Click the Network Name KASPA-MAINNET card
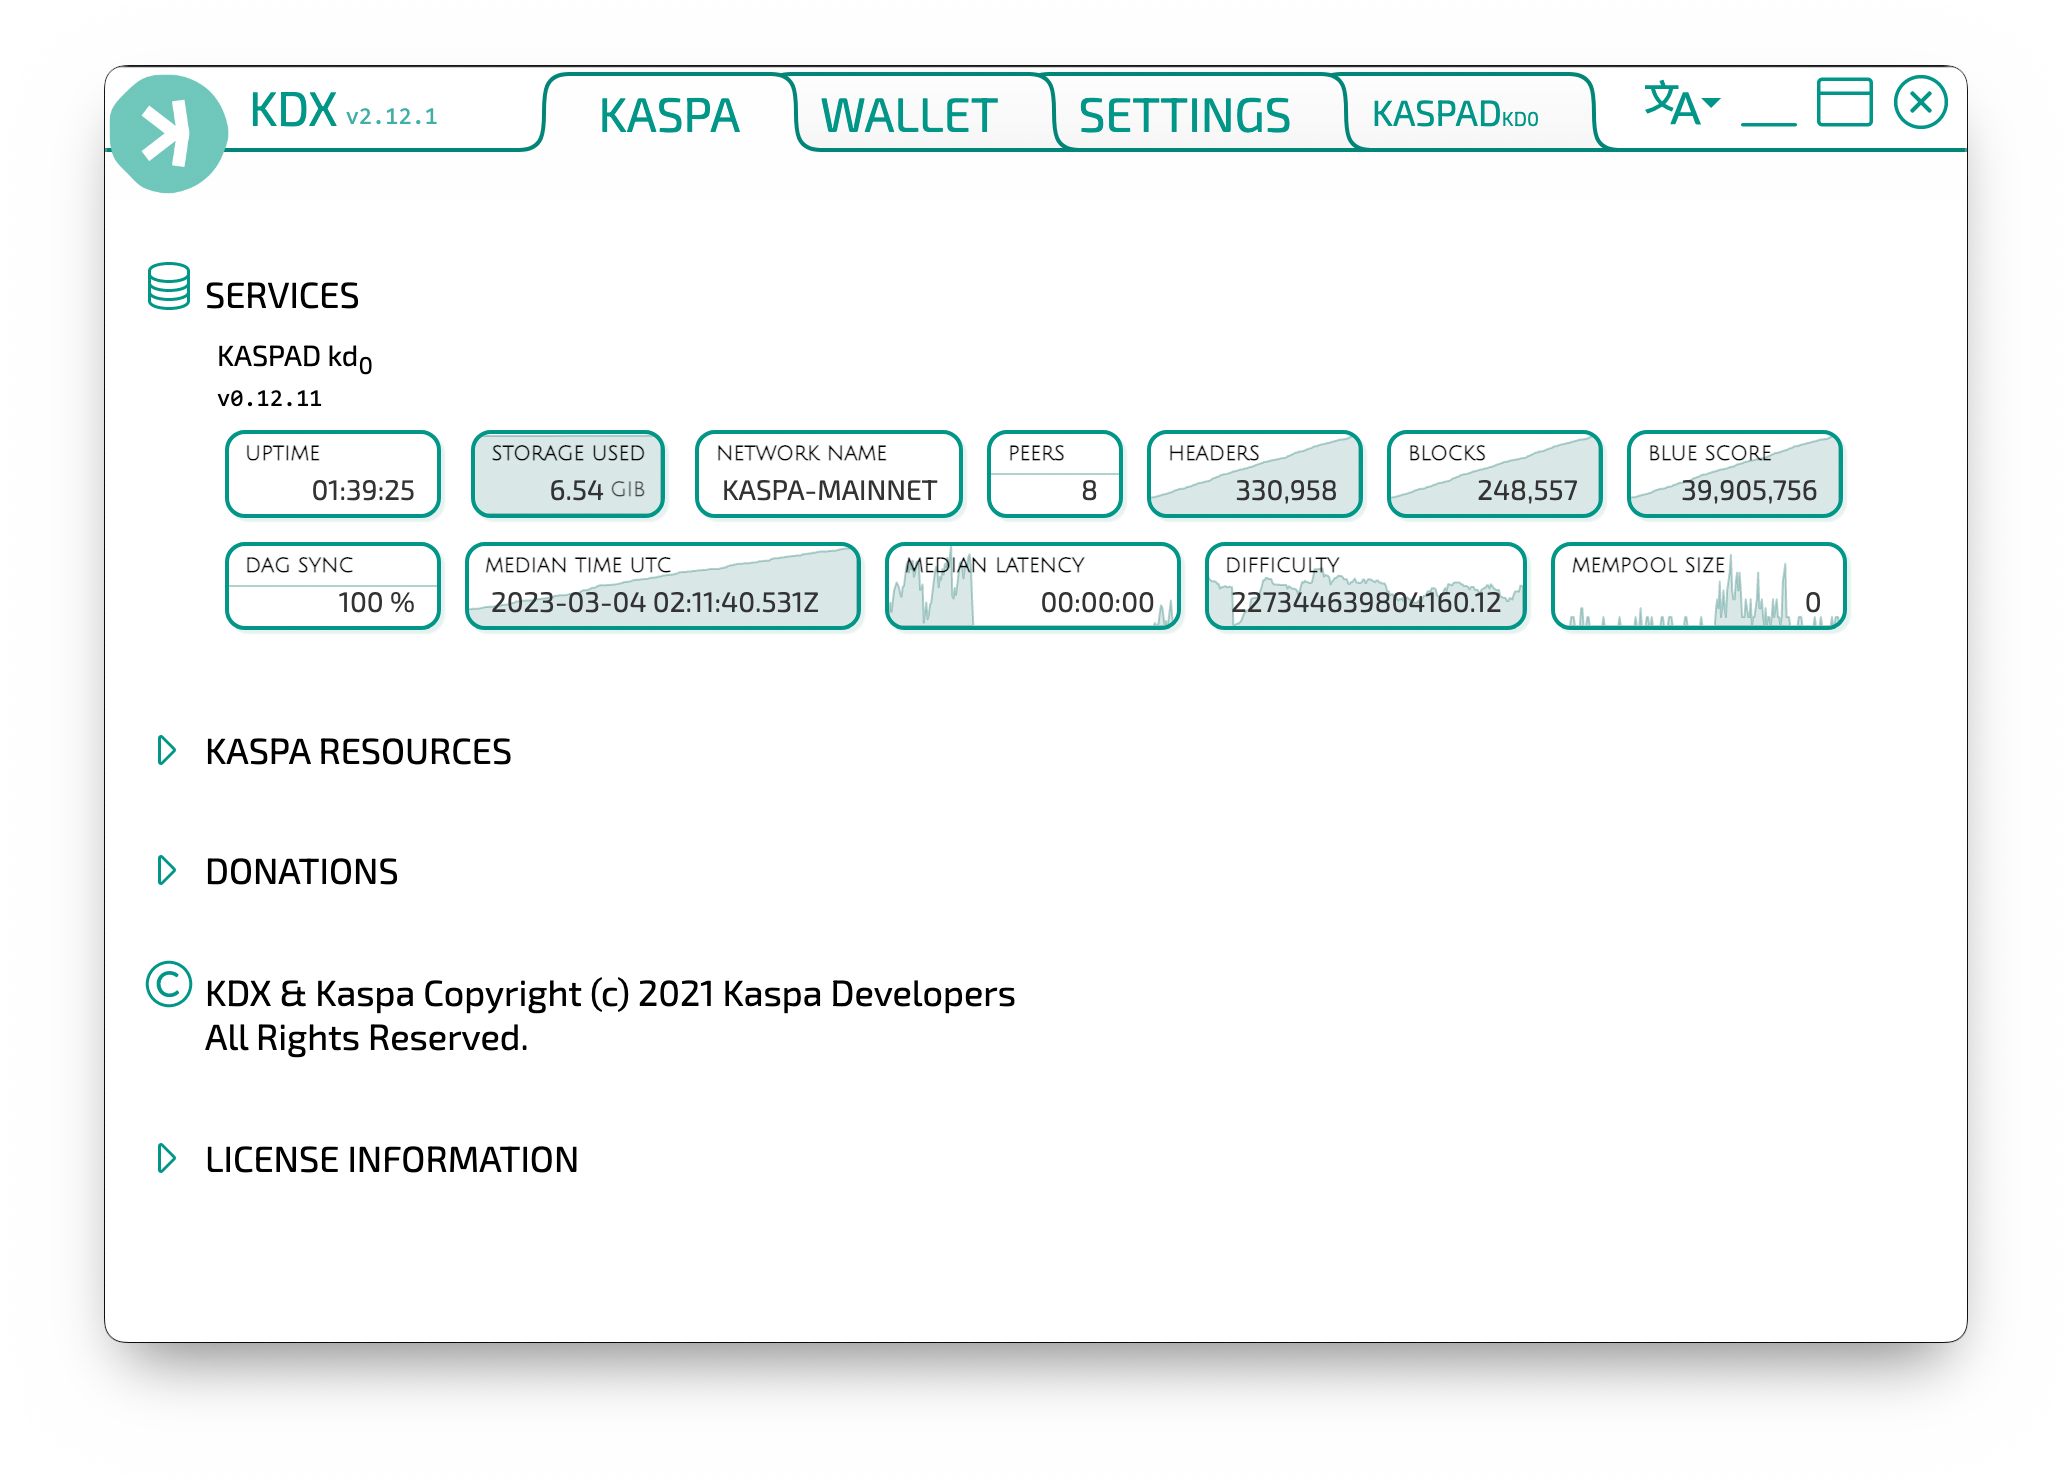The image size is (2072, 1480). point(828,474)
